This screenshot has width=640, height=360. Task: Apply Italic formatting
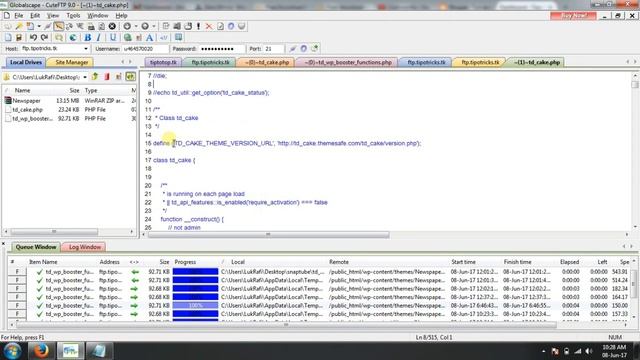coord(99,38)
